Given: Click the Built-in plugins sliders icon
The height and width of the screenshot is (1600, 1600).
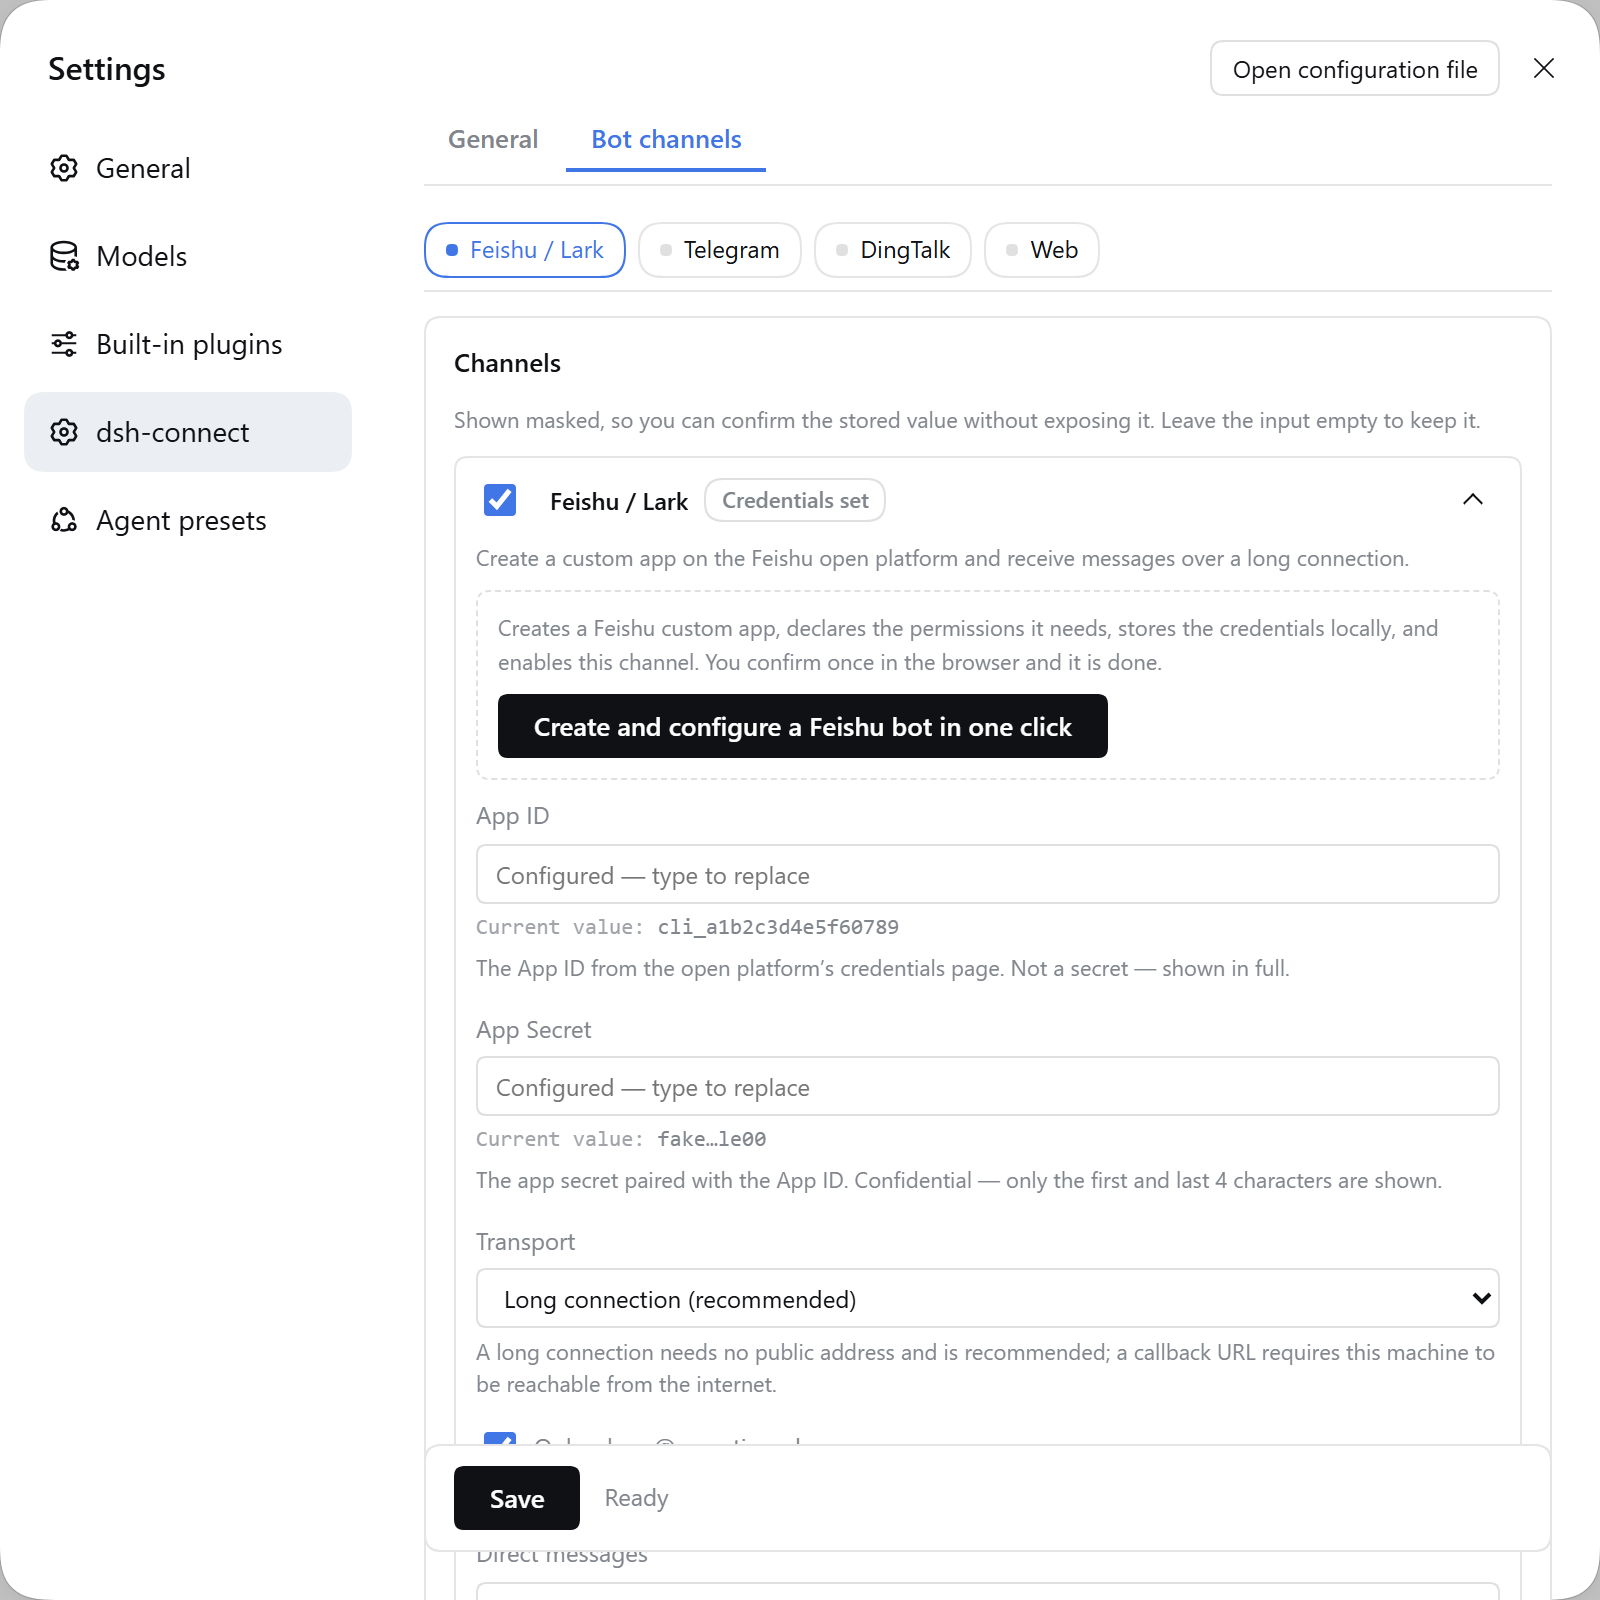Looking at the screenshot, I should tap(64, 344).
